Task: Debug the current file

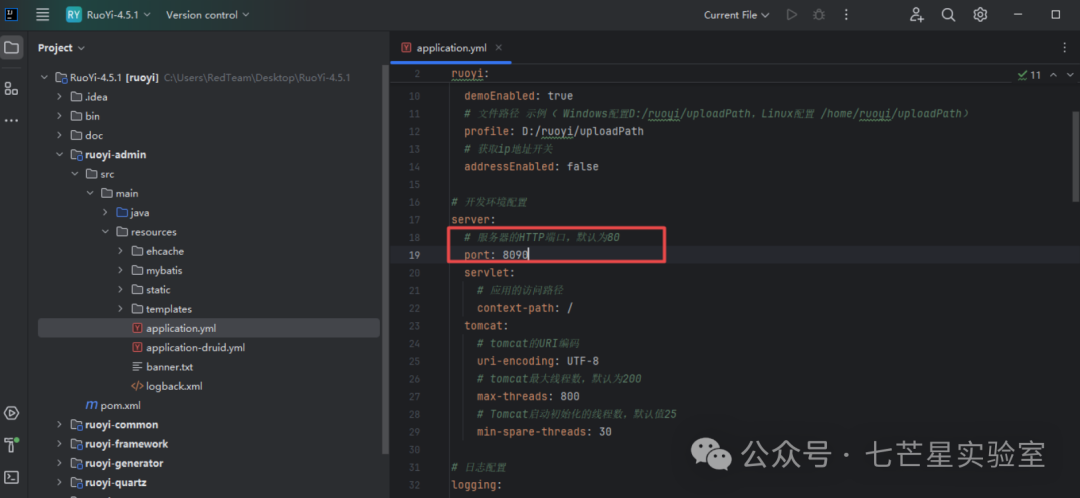Action: 818,14
